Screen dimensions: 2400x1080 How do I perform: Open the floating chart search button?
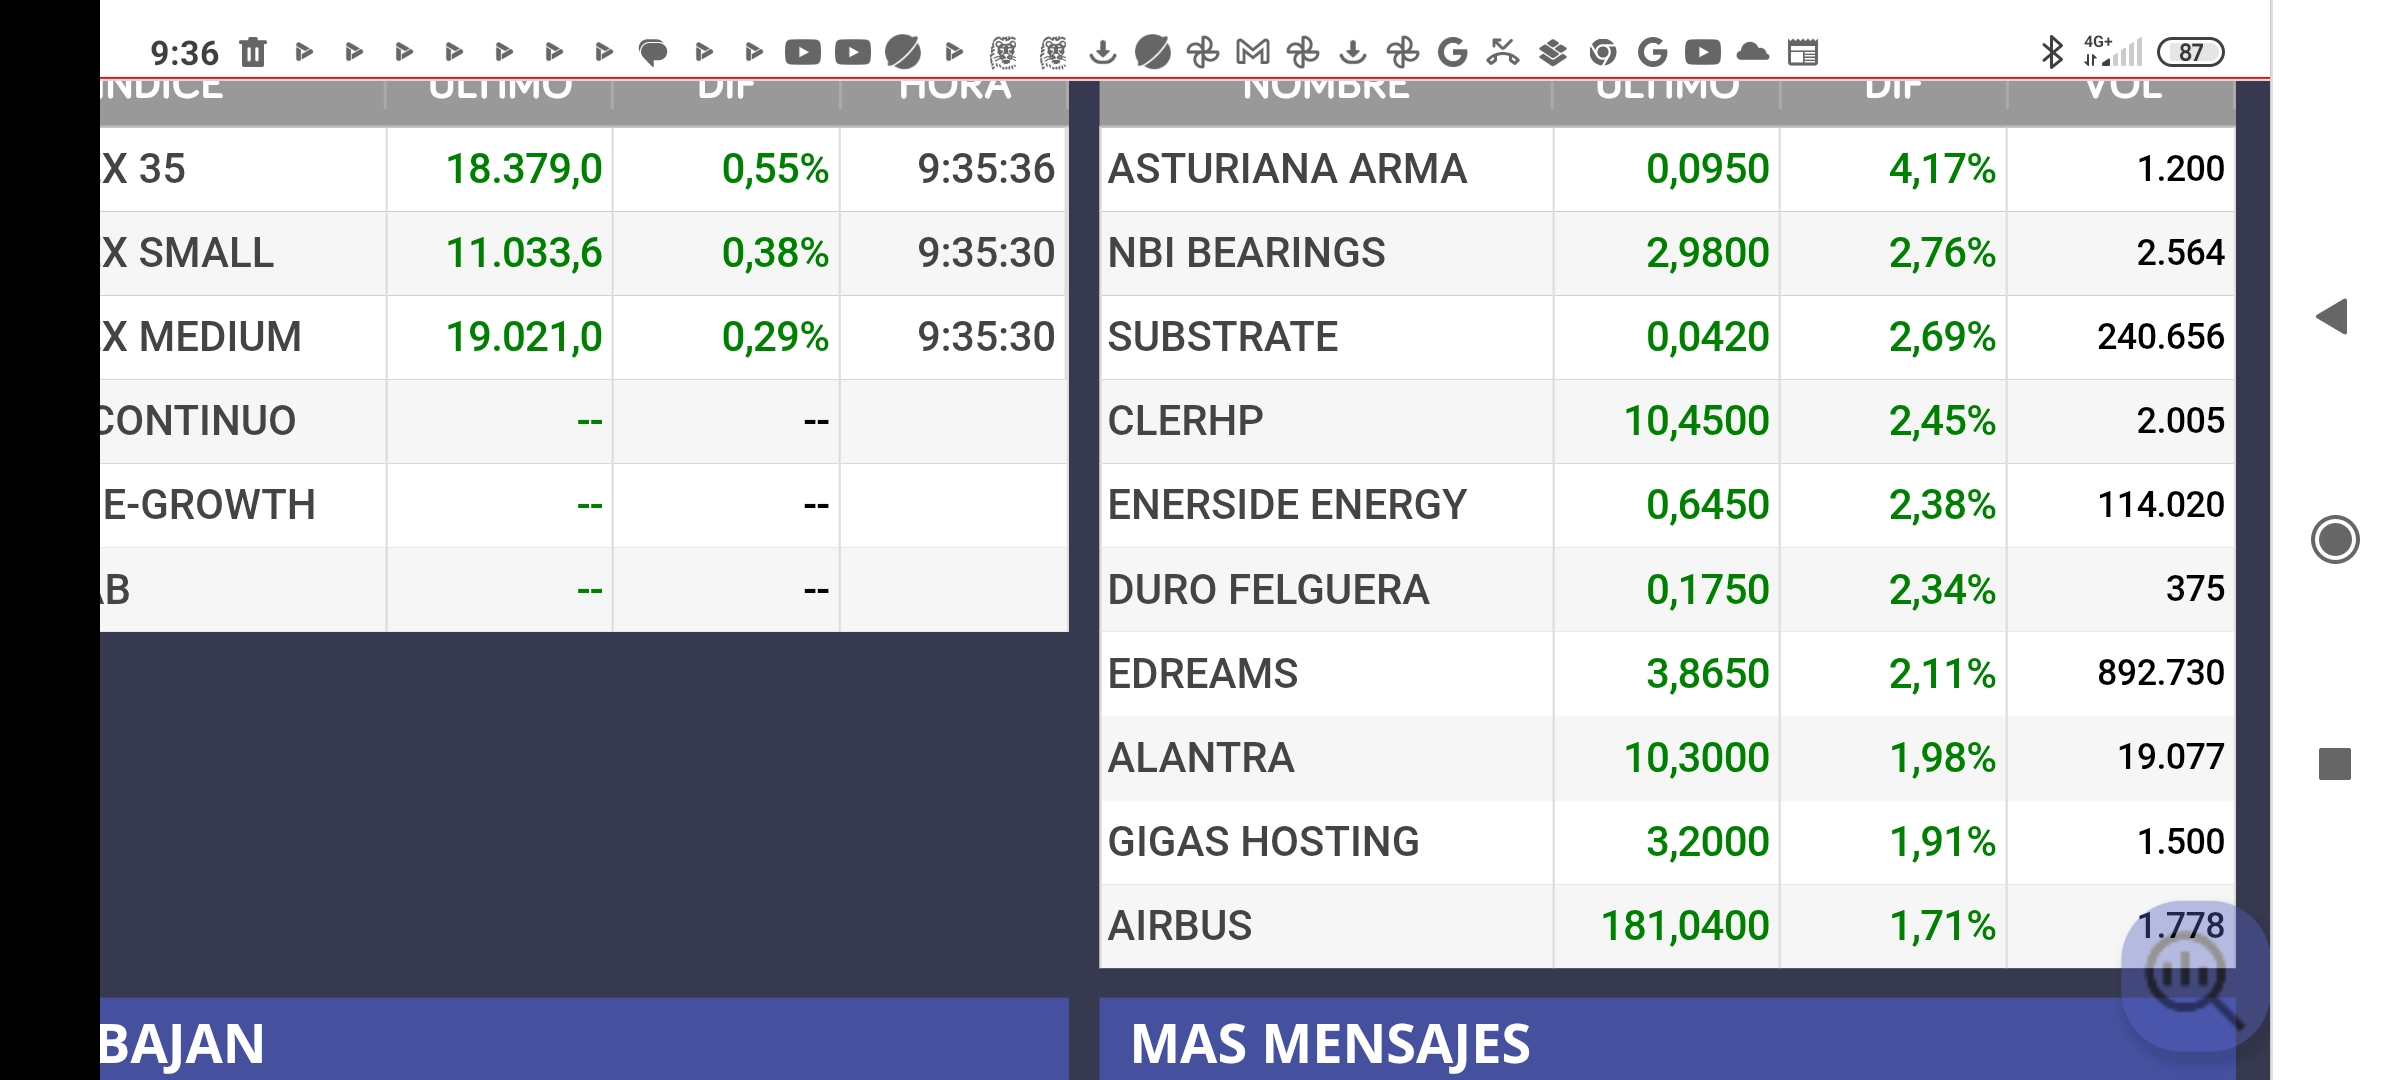(x=2194, y=977)
